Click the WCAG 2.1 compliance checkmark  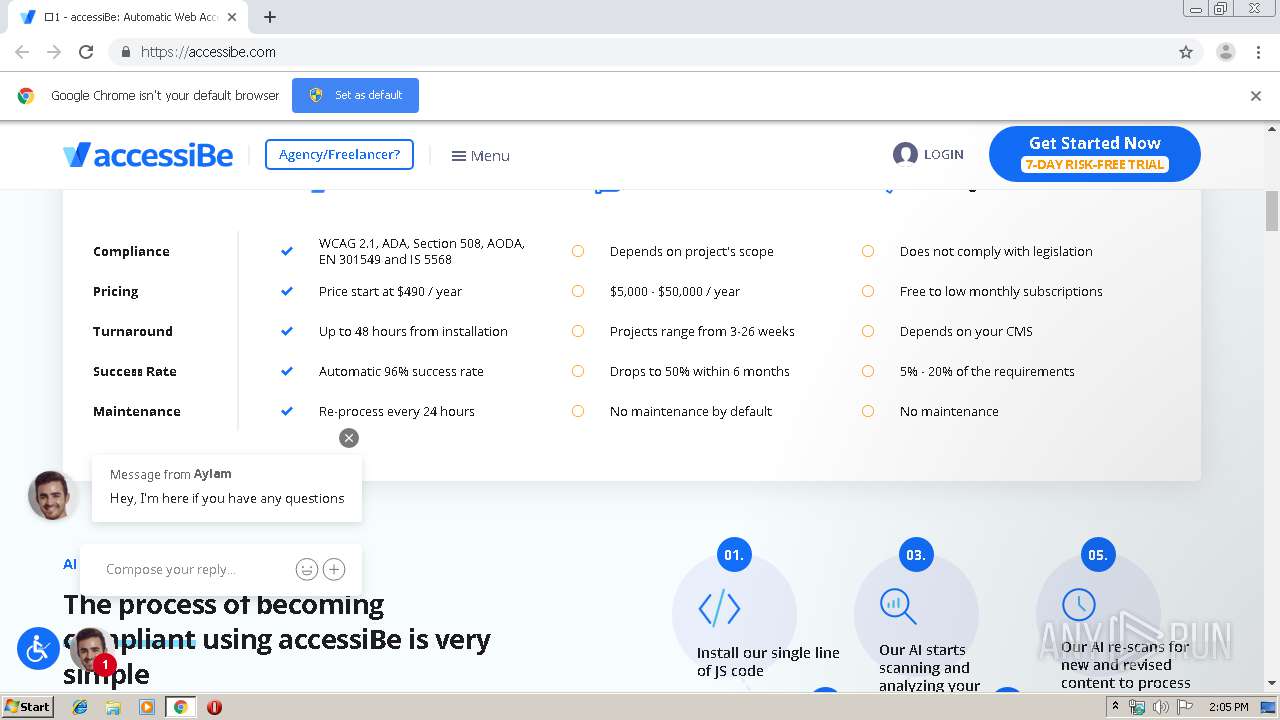pyautogui.click(x=287, y=251)
